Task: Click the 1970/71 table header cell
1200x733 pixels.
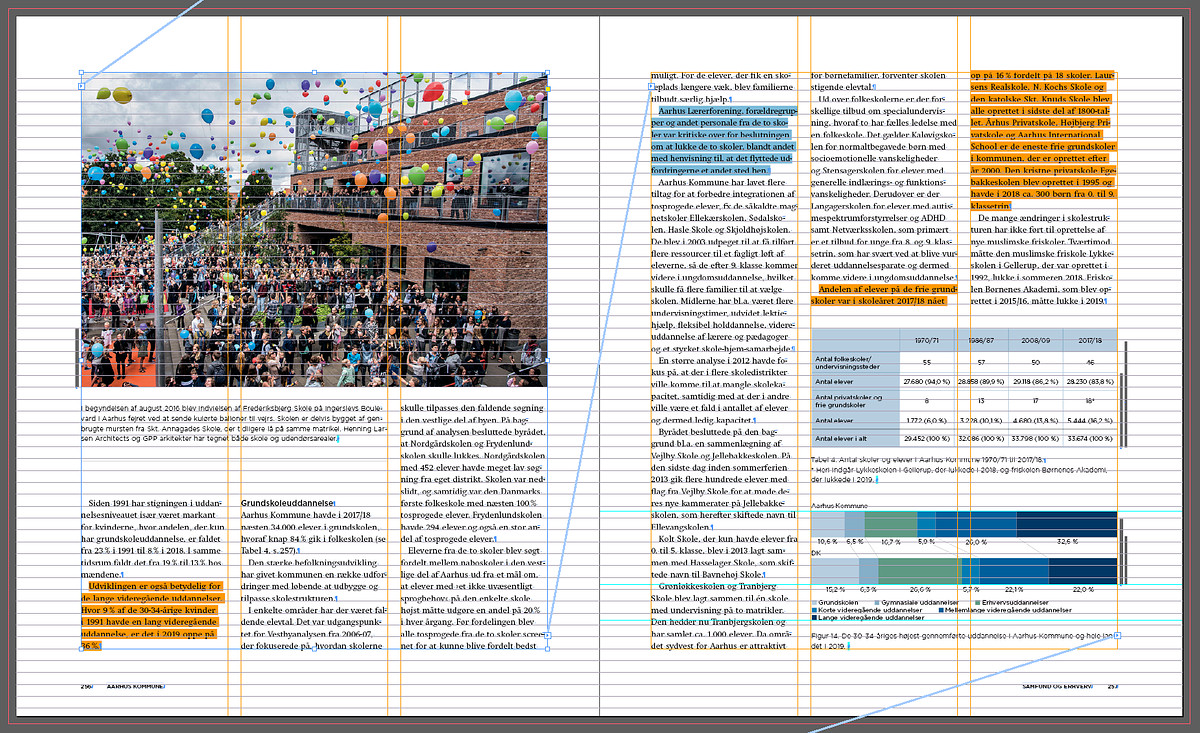Action: pos(927,341)
